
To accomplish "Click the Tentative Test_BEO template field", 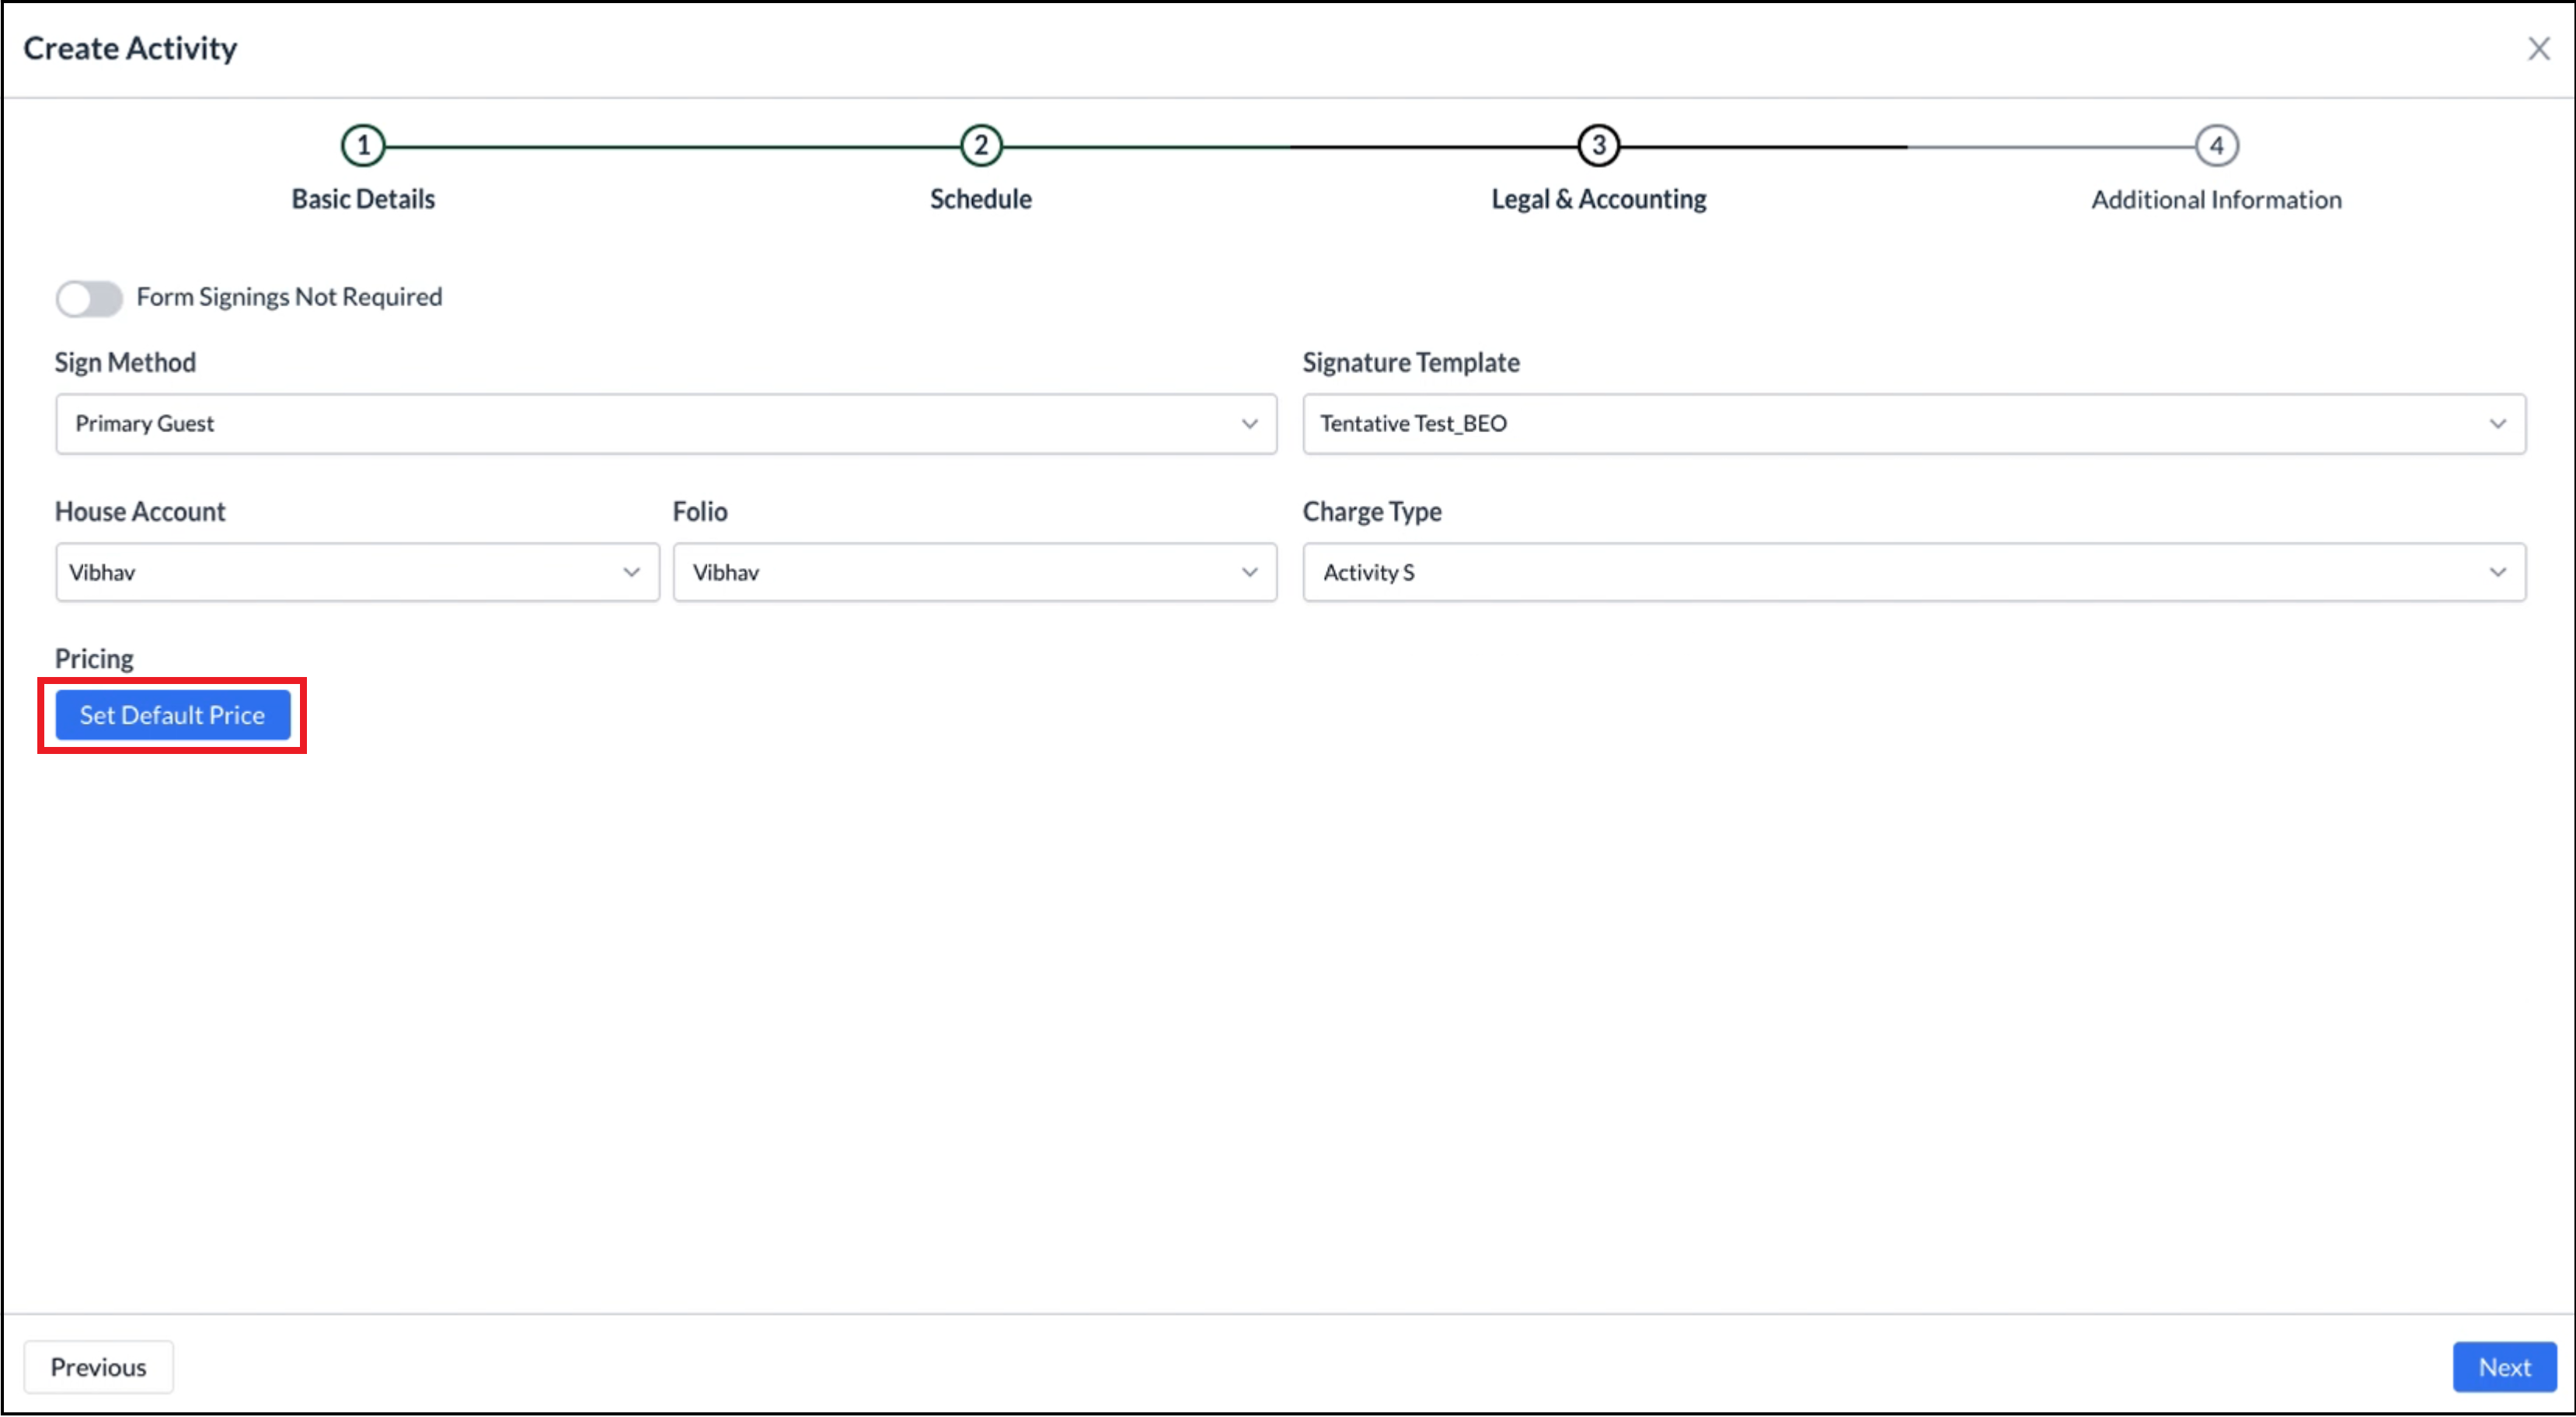I will tap(1700, 423).
